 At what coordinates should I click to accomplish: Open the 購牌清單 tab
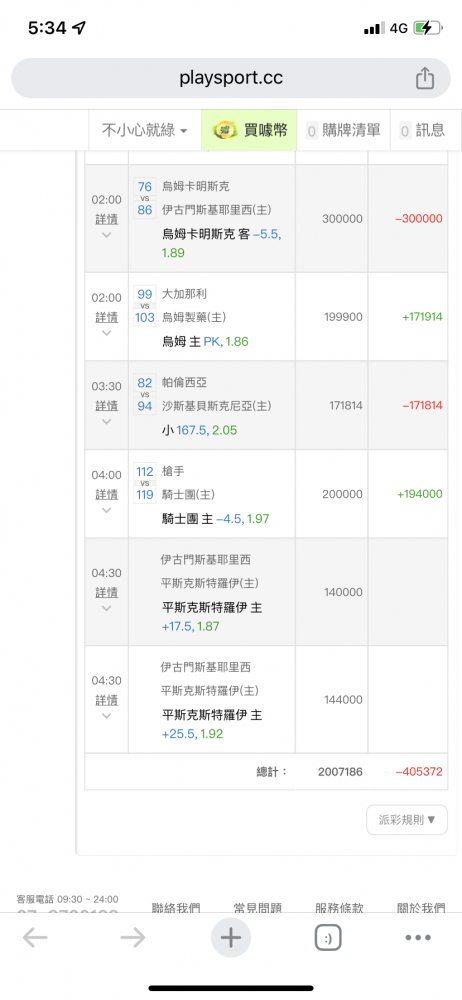pyautogui.click(x=343, y=131)
